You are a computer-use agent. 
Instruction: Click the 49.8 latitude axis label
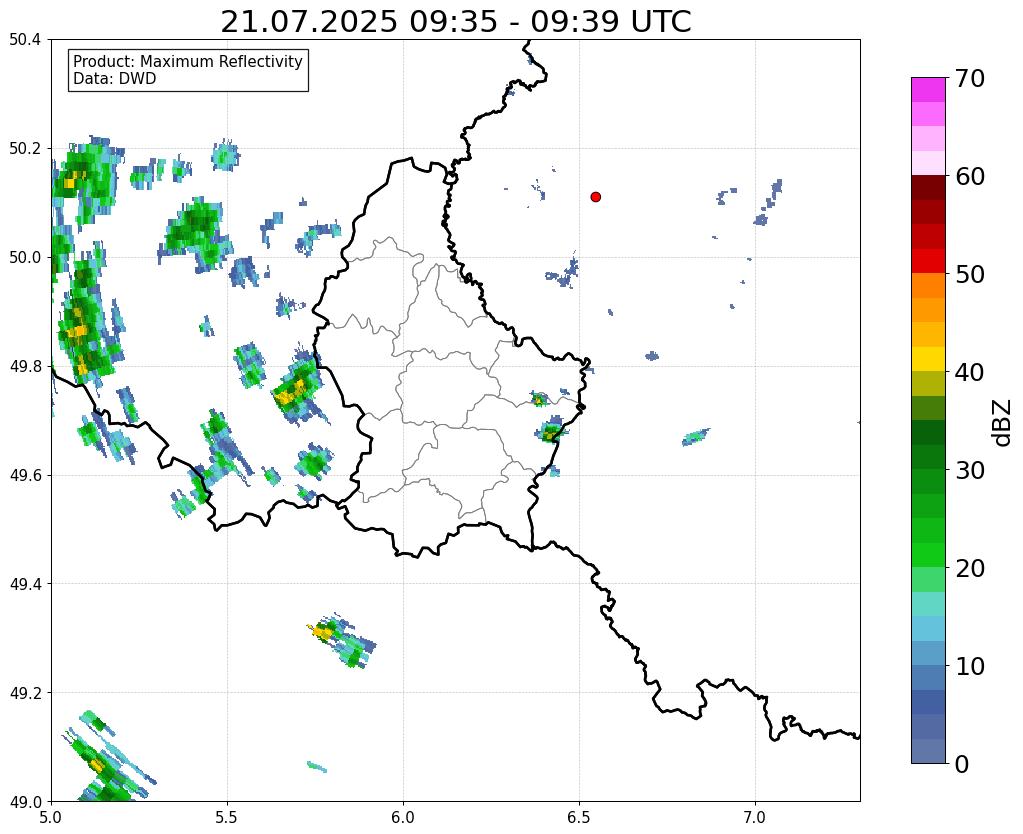tap(25, 366)
